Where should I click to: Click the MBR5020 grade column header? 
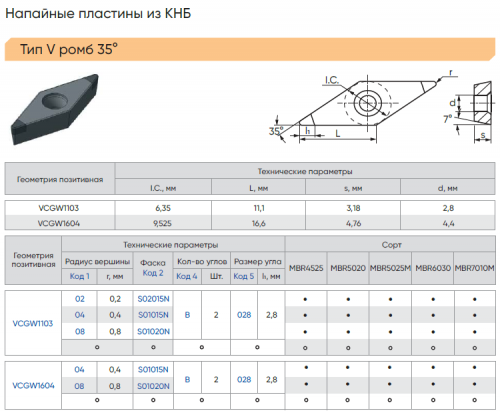[348, 268]
